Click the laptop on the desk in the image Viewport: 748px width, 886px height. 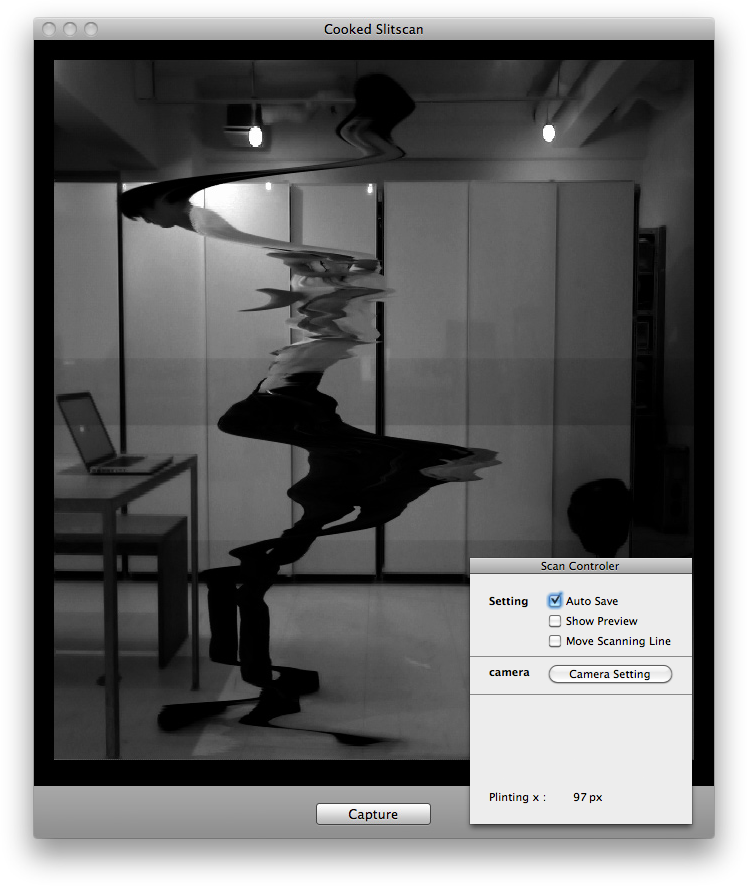click(x=100, y=435)
